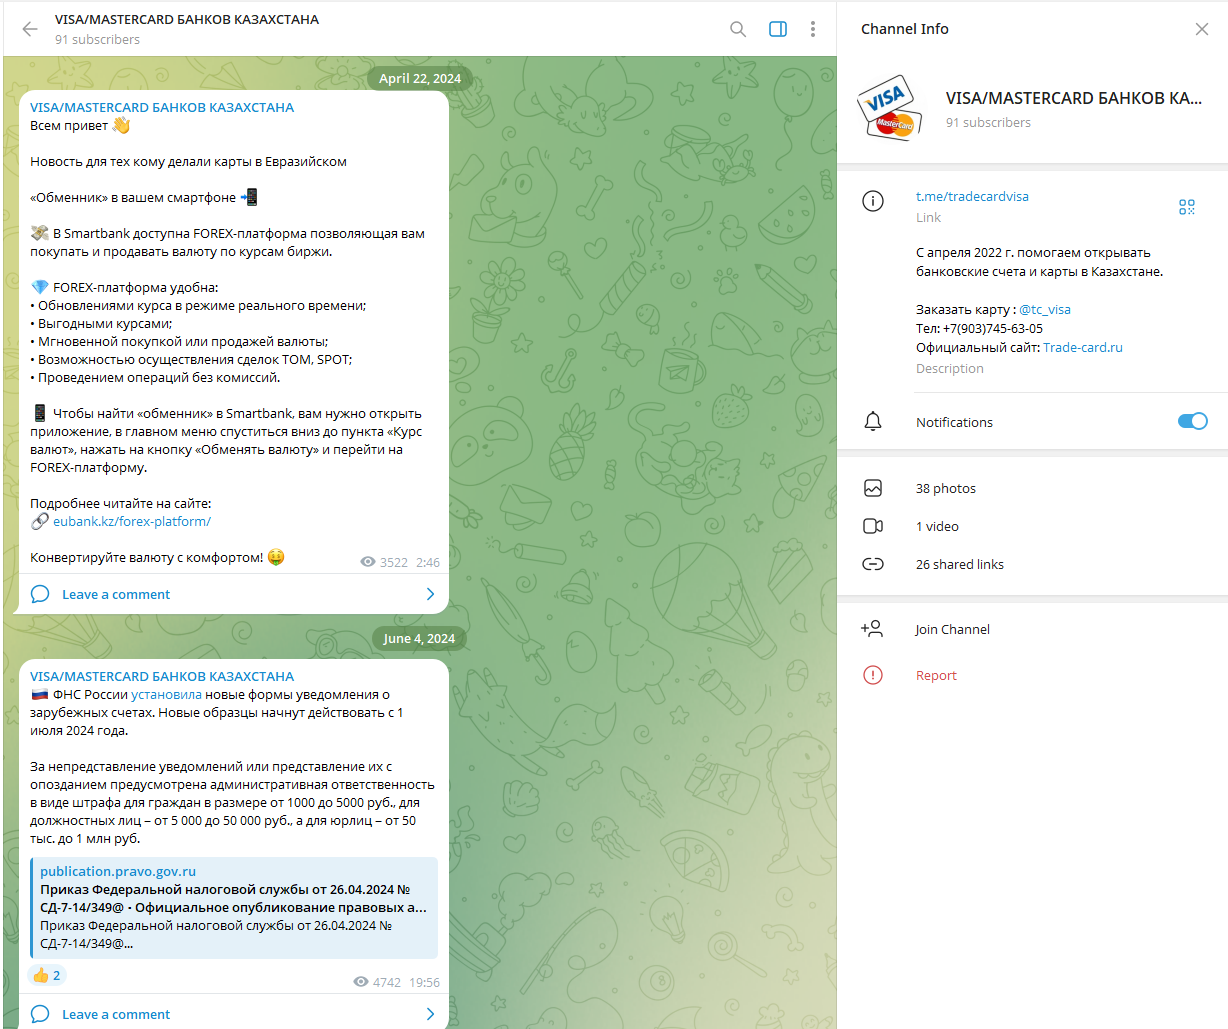The width and height of the screenshot is (1228, 1029).
Task: View the 26 shared links
Action: 959,564
